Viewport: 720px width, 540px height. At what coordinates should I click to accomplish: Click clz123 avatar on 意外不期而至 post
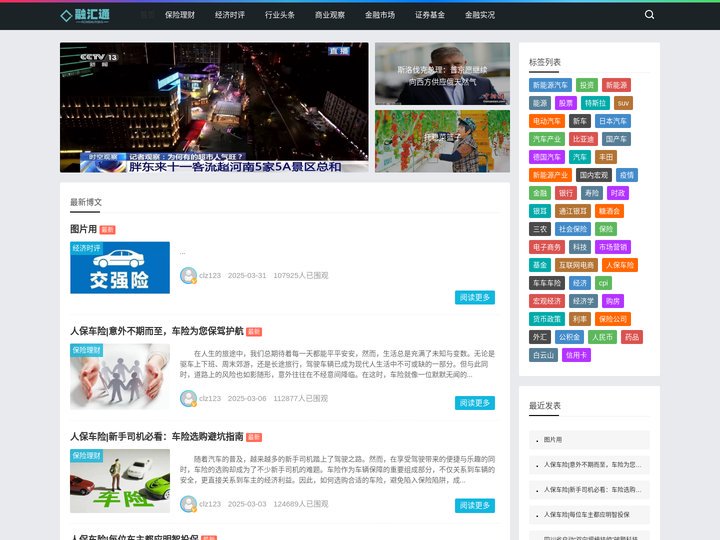tap(188, 399)
